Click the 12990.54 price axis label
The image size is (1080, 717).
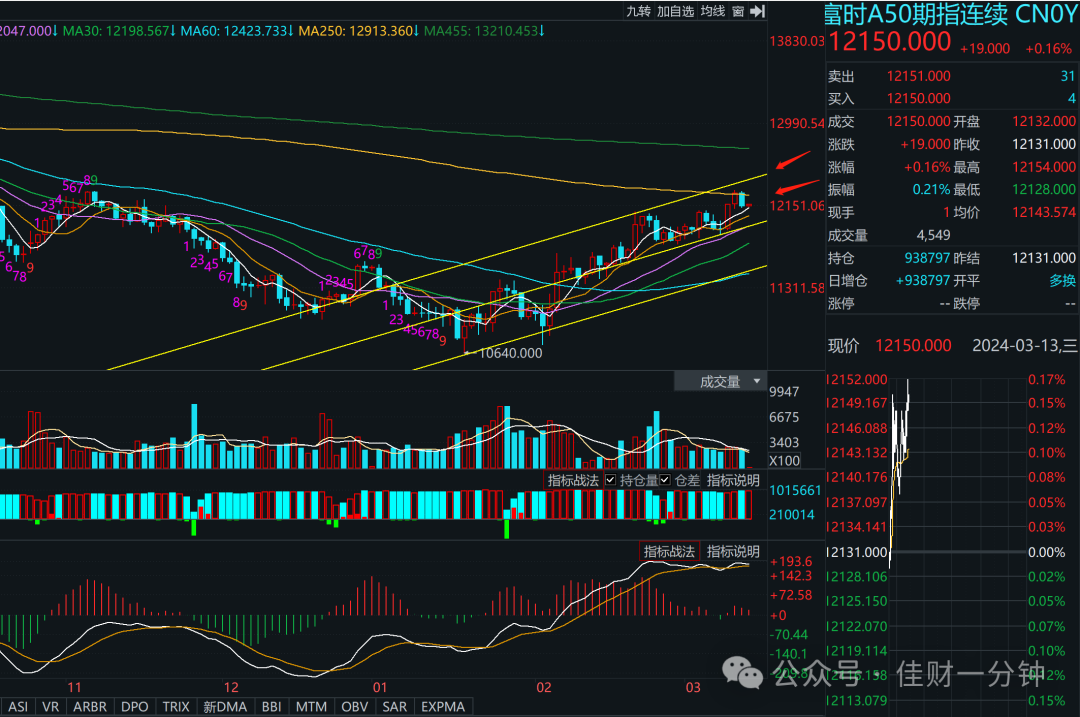[x=796, y=123]
